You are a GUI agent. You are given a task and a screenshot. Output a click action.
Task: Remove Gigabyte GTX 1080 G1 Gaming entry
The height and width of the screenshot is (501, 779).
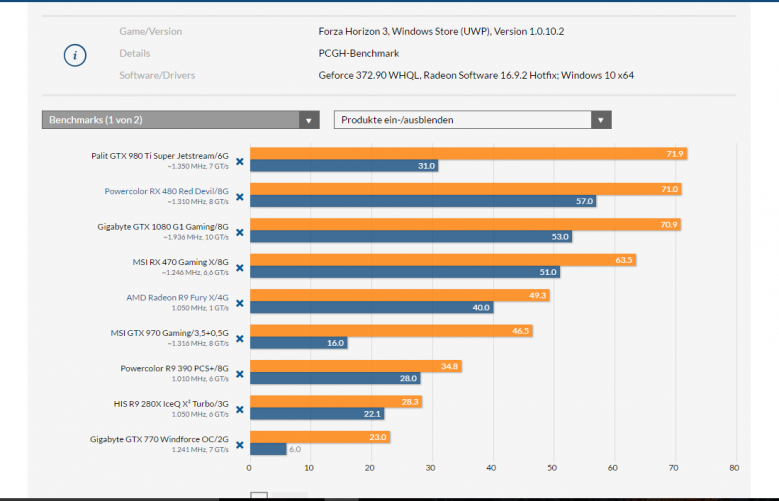(240, 231)
